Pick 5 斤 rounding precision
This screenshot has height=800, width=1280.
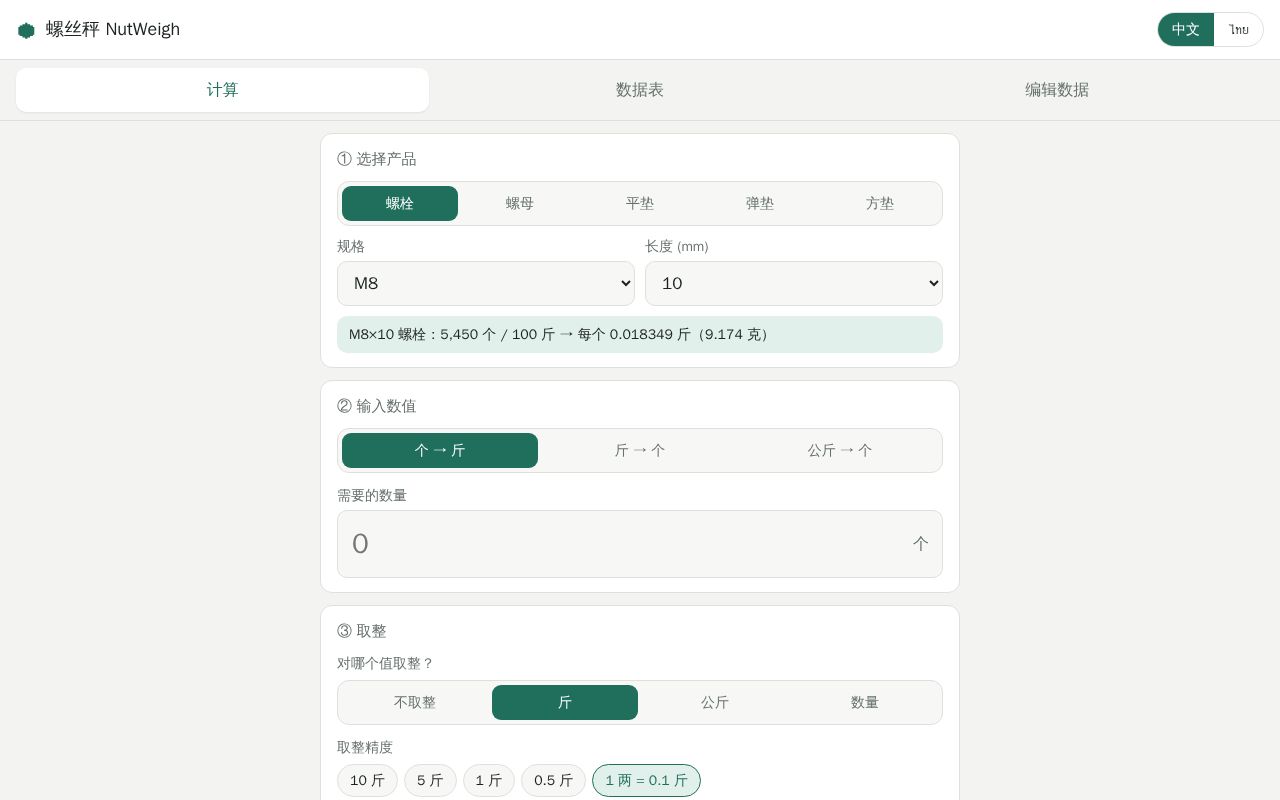(x=430, y=780)
